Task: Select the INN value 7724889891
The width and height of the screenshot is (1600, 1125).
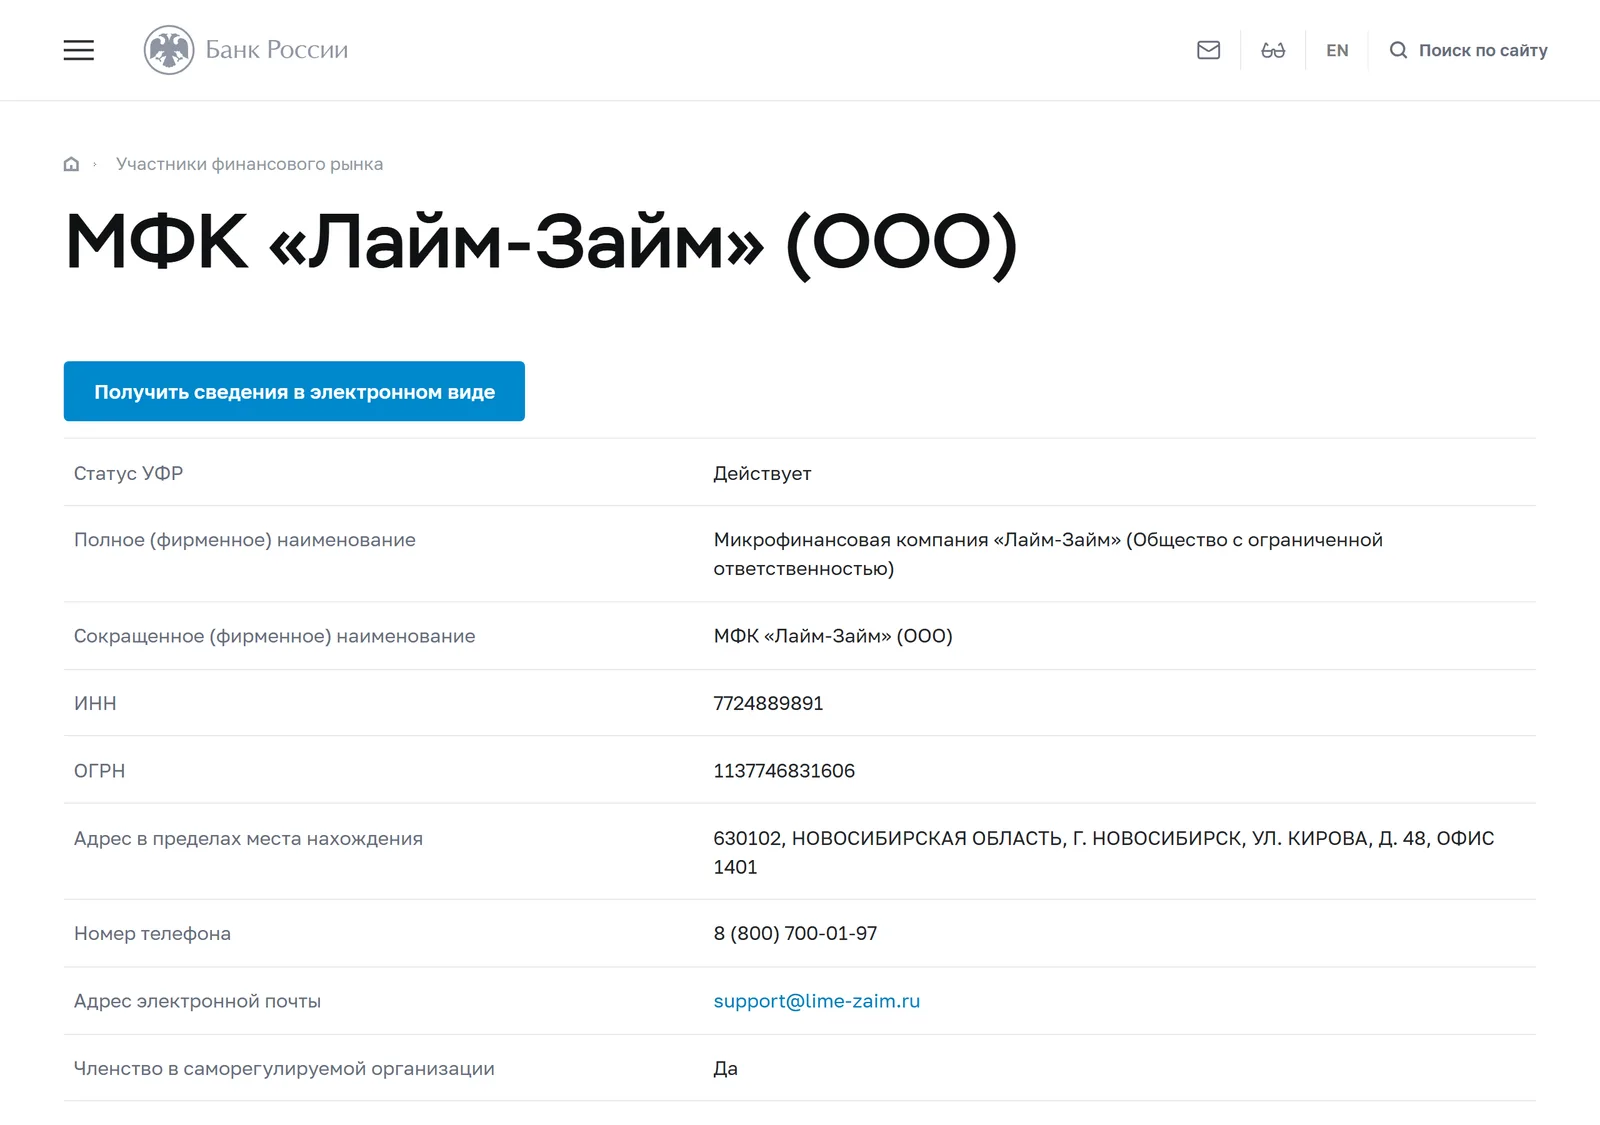Action: (x=768, y=703)
